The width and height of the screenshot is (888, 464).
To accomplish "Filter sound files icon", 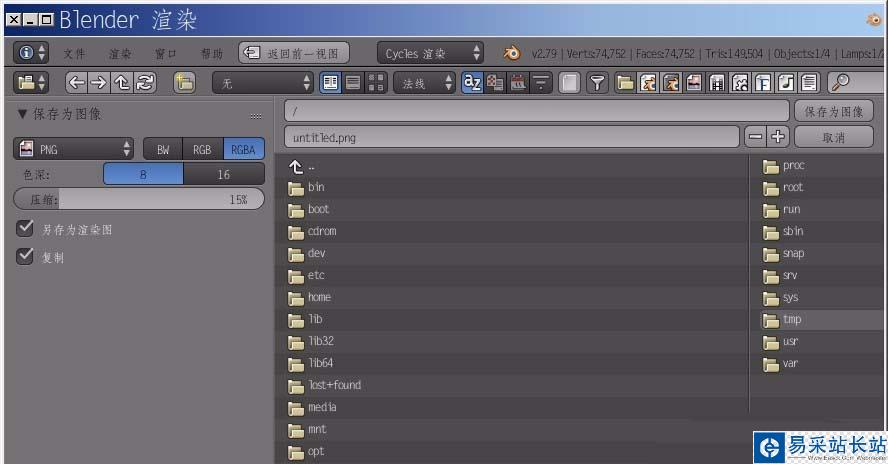I will (786, 83).
